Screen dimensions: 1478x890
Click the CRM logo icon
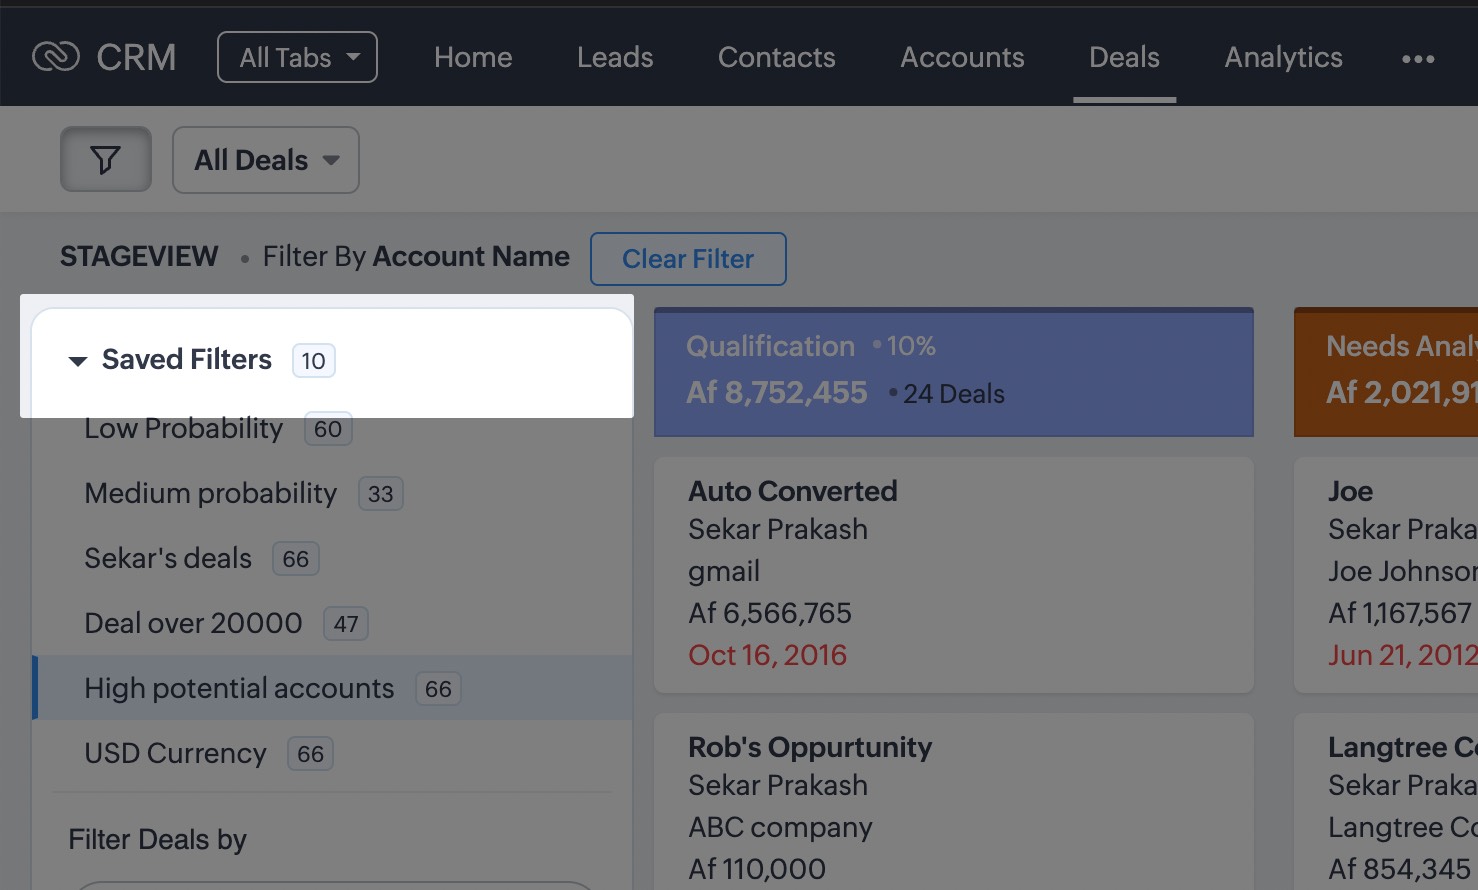[x=56, y=57]
